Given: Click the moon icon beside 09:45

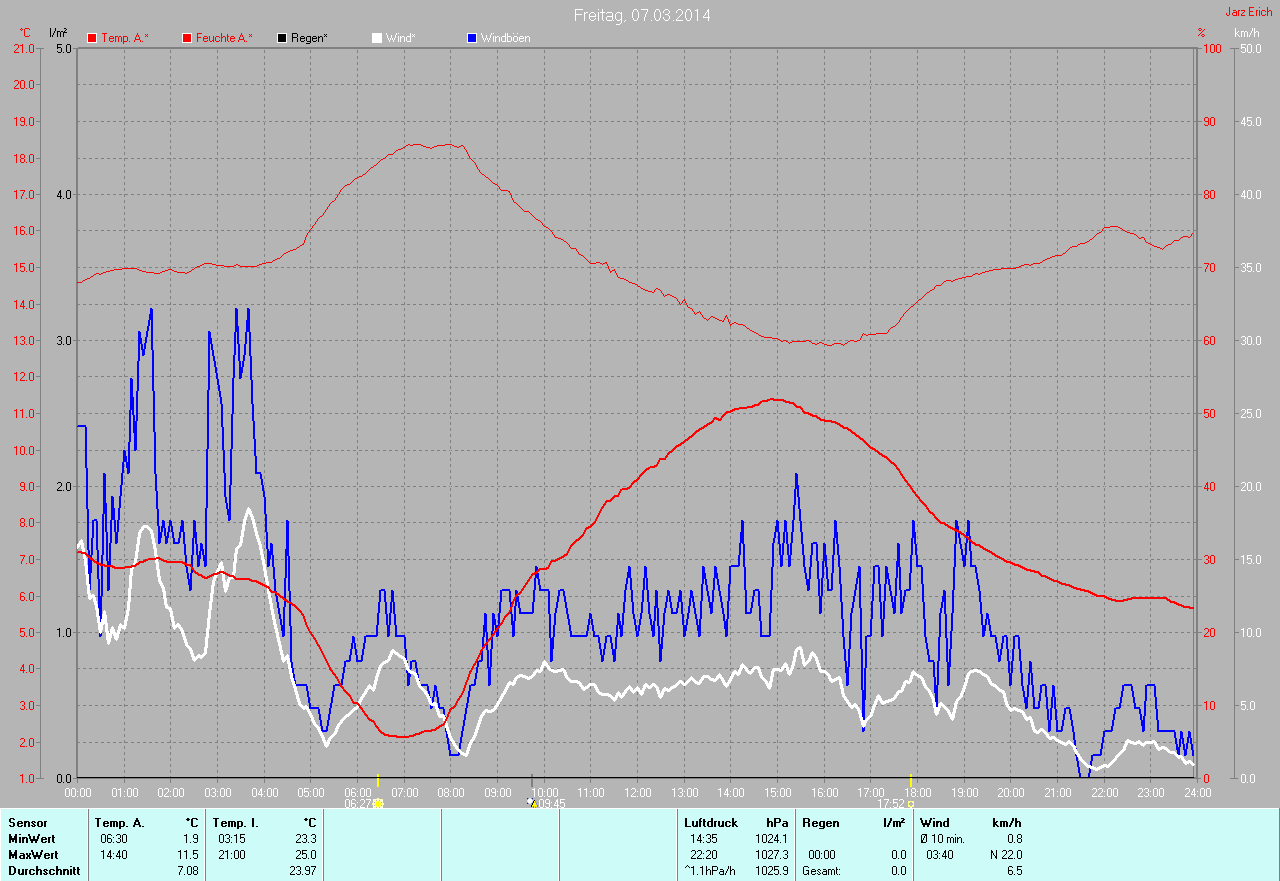Looking at the screenshot, I should (531, 802).
